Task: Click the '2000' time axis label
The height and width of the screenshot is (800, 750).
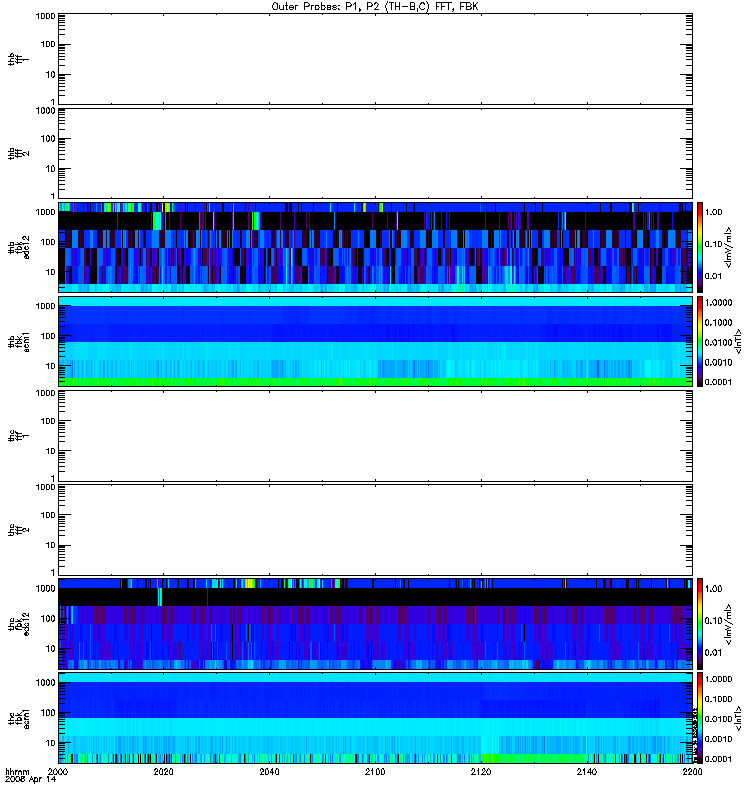Action: click(58, 771)
